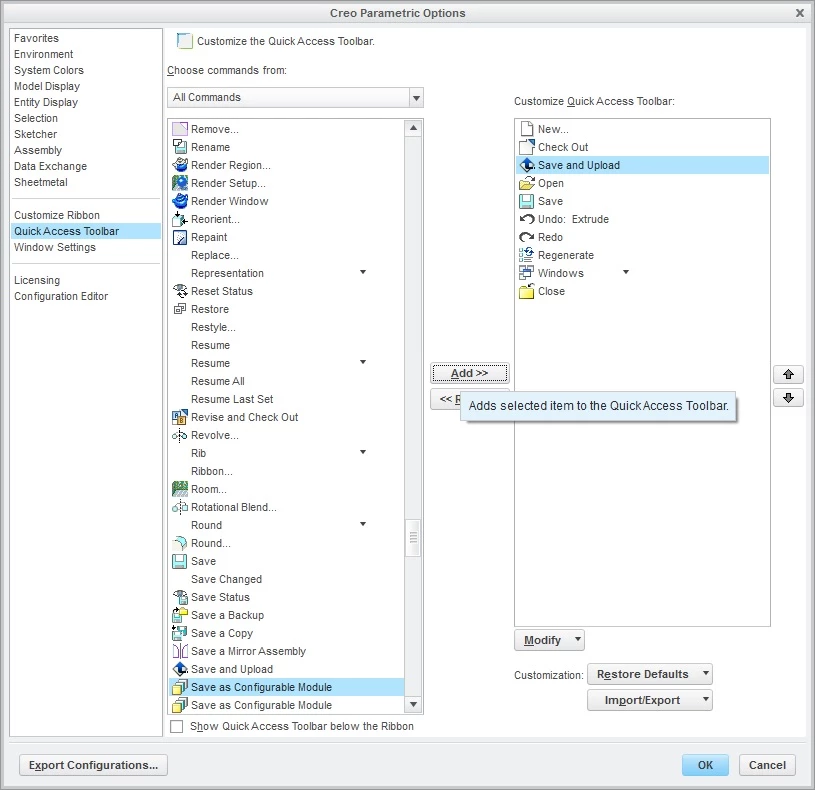Click the Save a Backup icon
This screenshot has height=790, width=815.
point(179,615)
